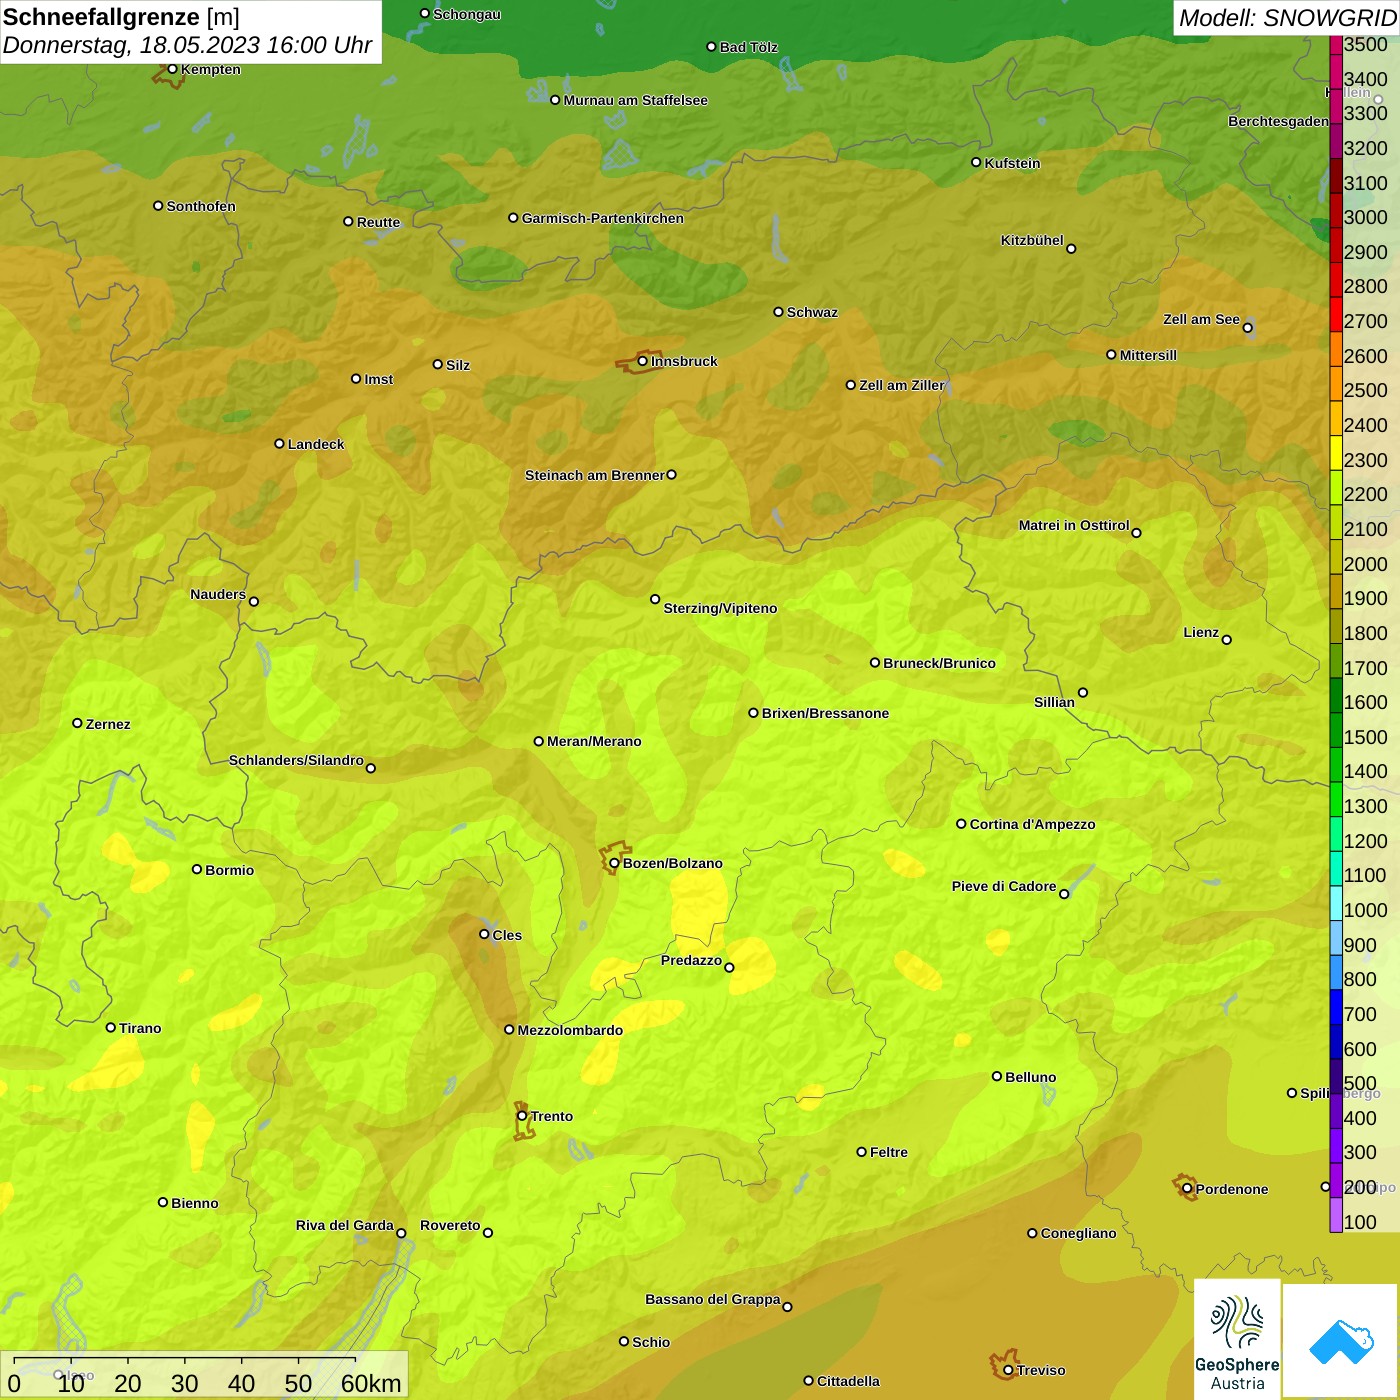Click the Garmisch-Partenkirchen label

[603, 218]
